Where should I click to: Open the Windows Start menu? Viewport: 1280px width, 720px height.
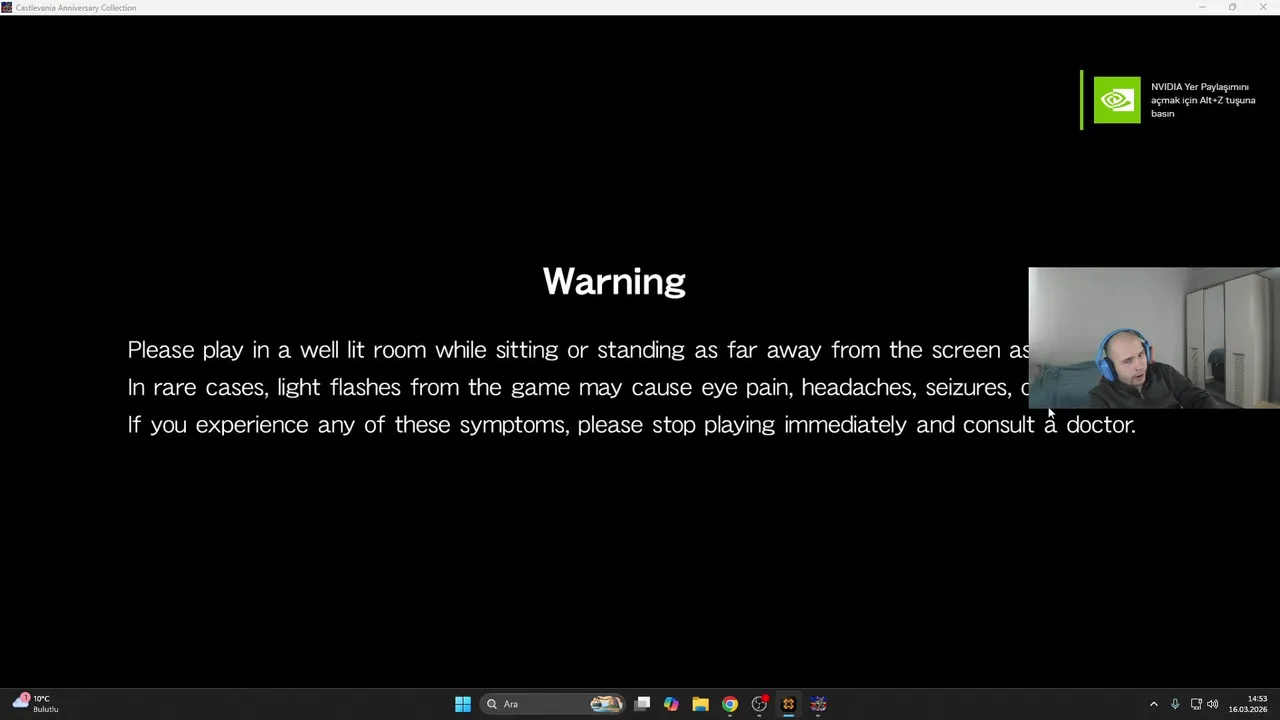point(463,704)
